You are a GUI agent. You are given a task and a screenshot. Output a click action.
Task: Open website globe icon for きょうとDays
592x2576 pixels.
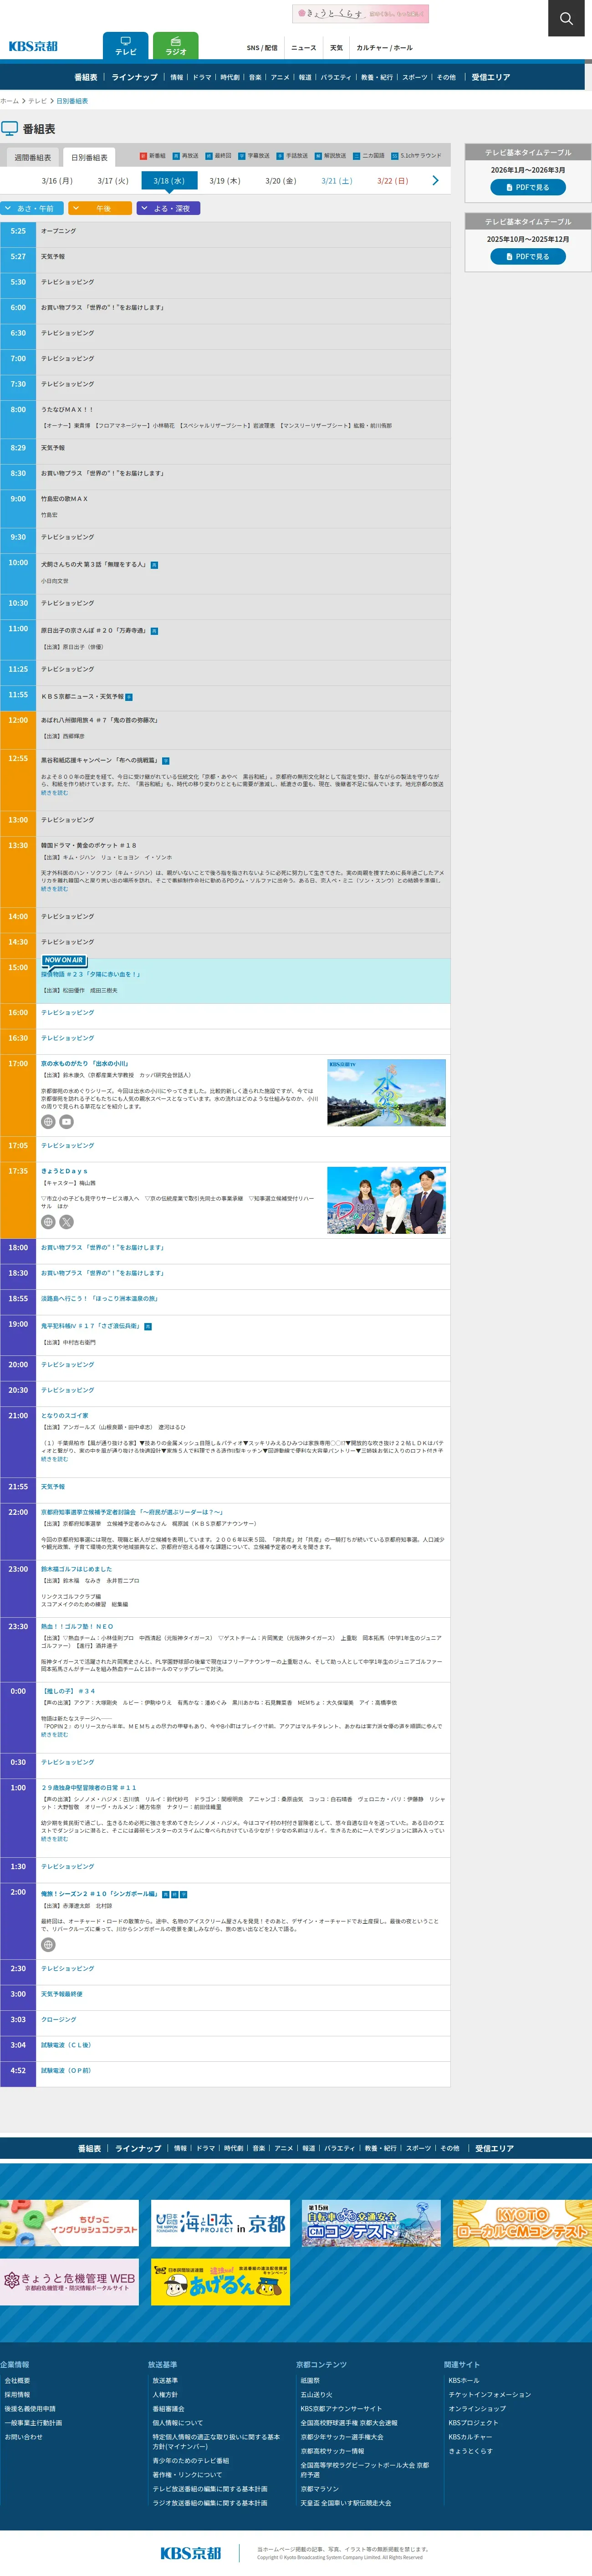tap(48, 1222)
